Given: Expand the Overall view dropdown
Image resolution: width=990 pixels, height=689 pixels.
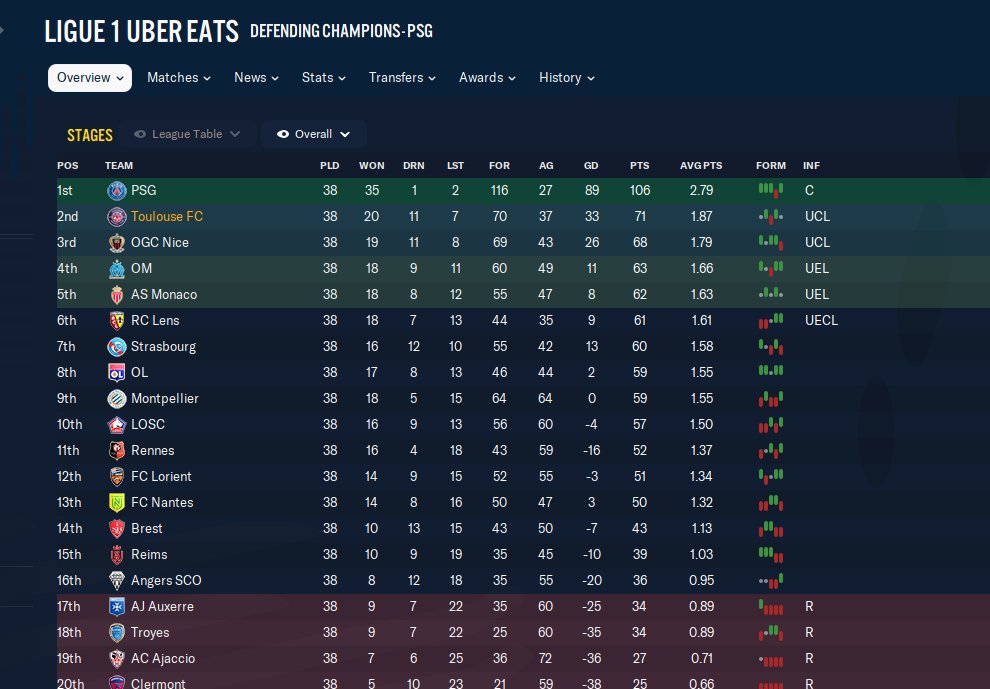Looking at the screenshot, I should point(344,134).
